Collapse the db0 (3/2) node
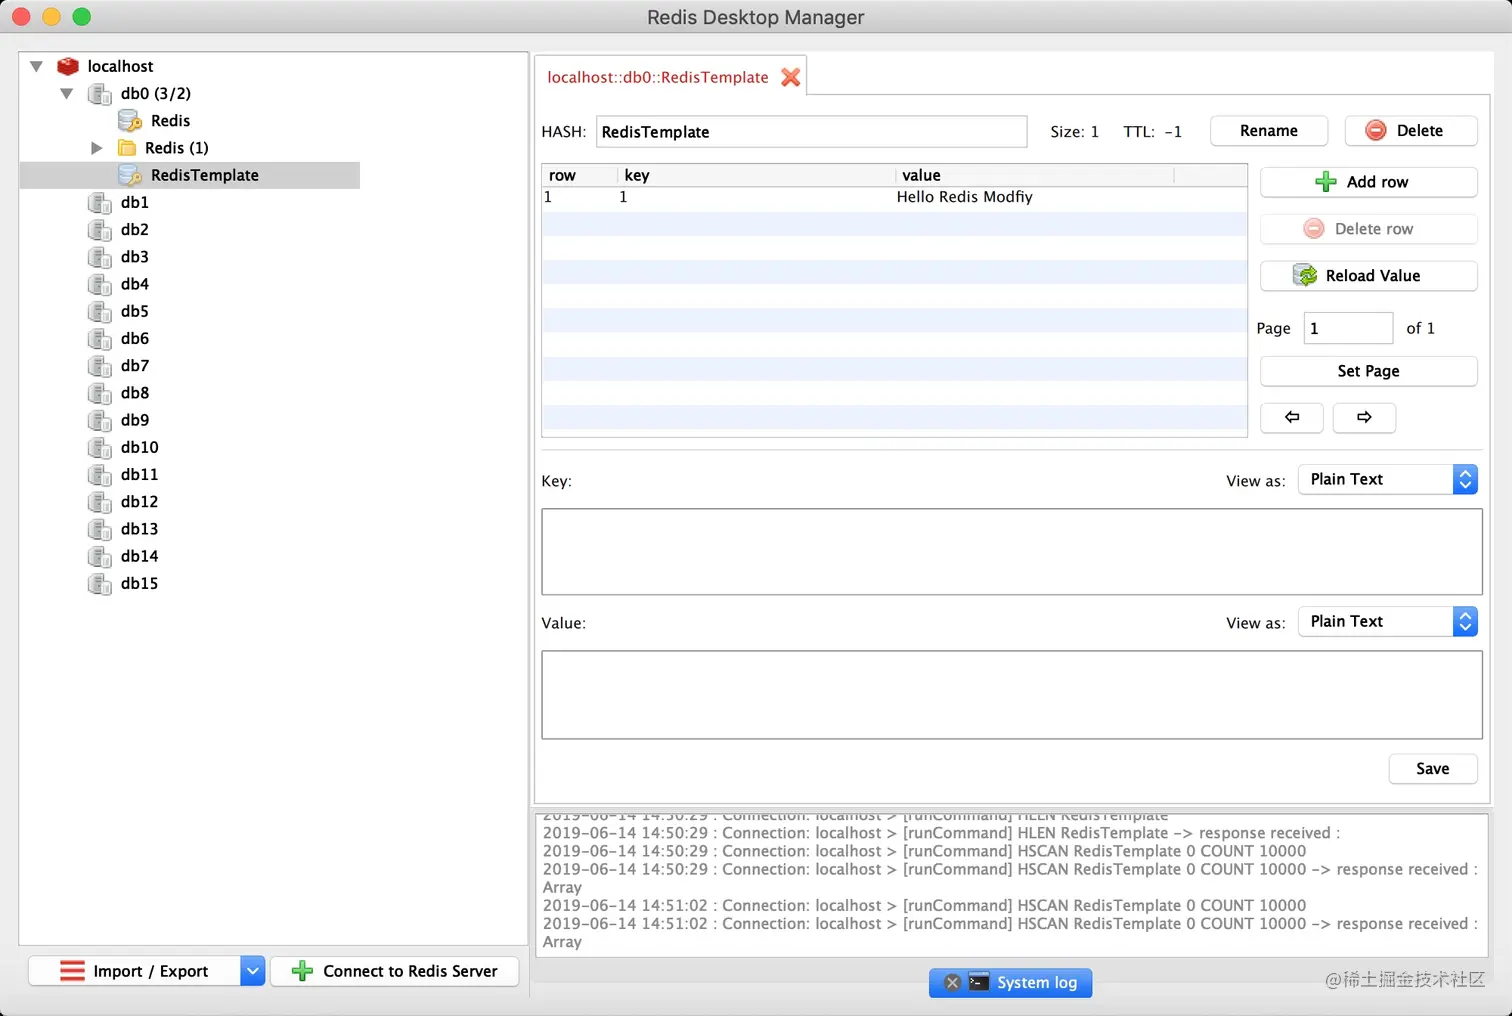This screenshot has width=1512, height=1016. tap(67, 94)
